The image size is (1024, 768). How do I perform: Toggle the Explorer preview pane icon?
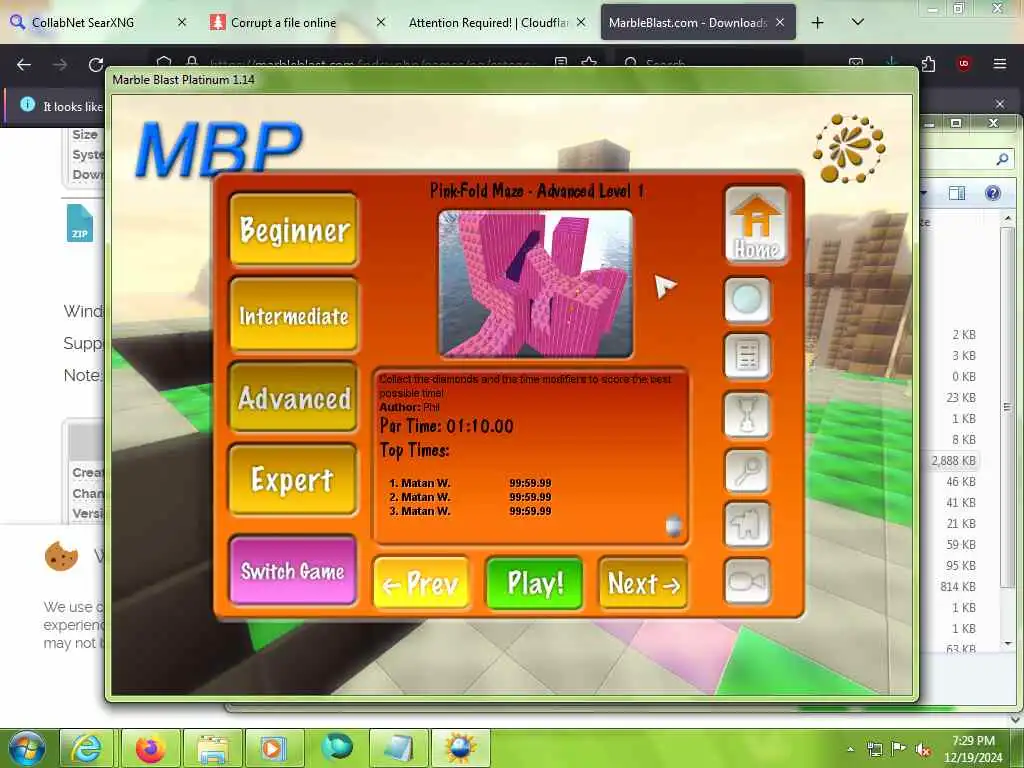pos(957,193)
